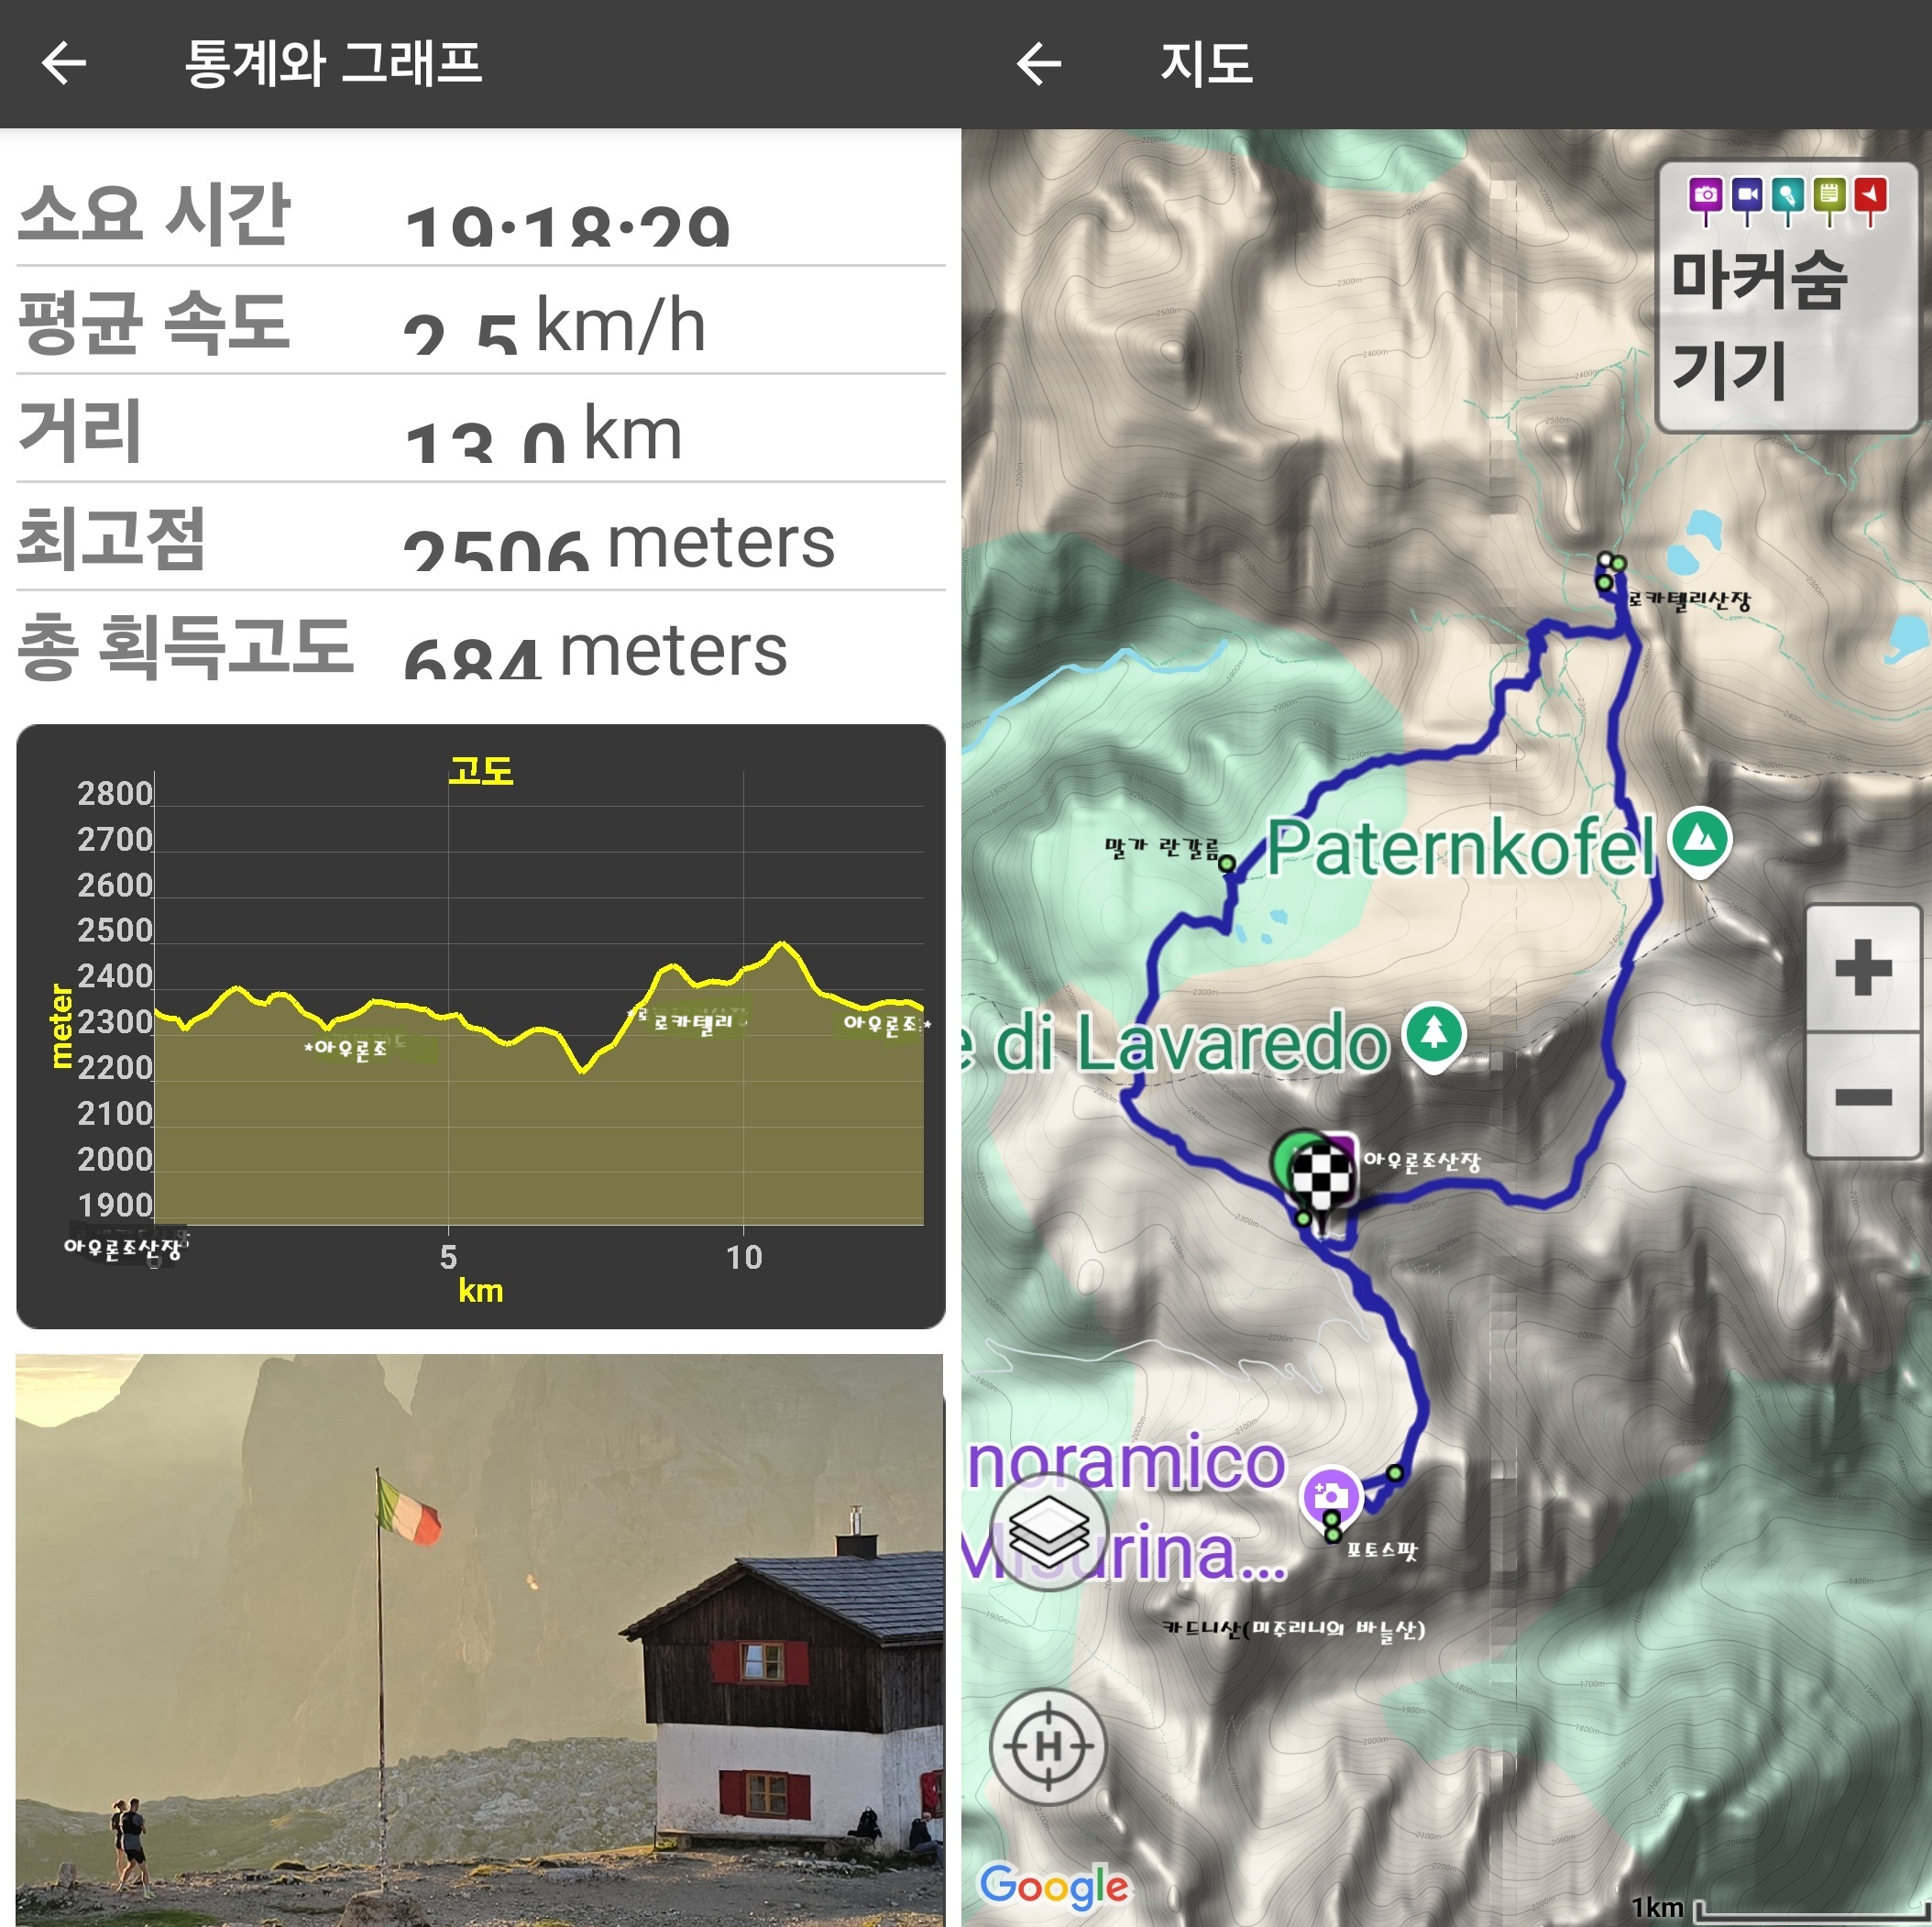Image resolution: width=1932 pixels, height=1927 pixels.
Task: Tap the 로카텔리 label on elevation chart
Action: (693, 1021)
